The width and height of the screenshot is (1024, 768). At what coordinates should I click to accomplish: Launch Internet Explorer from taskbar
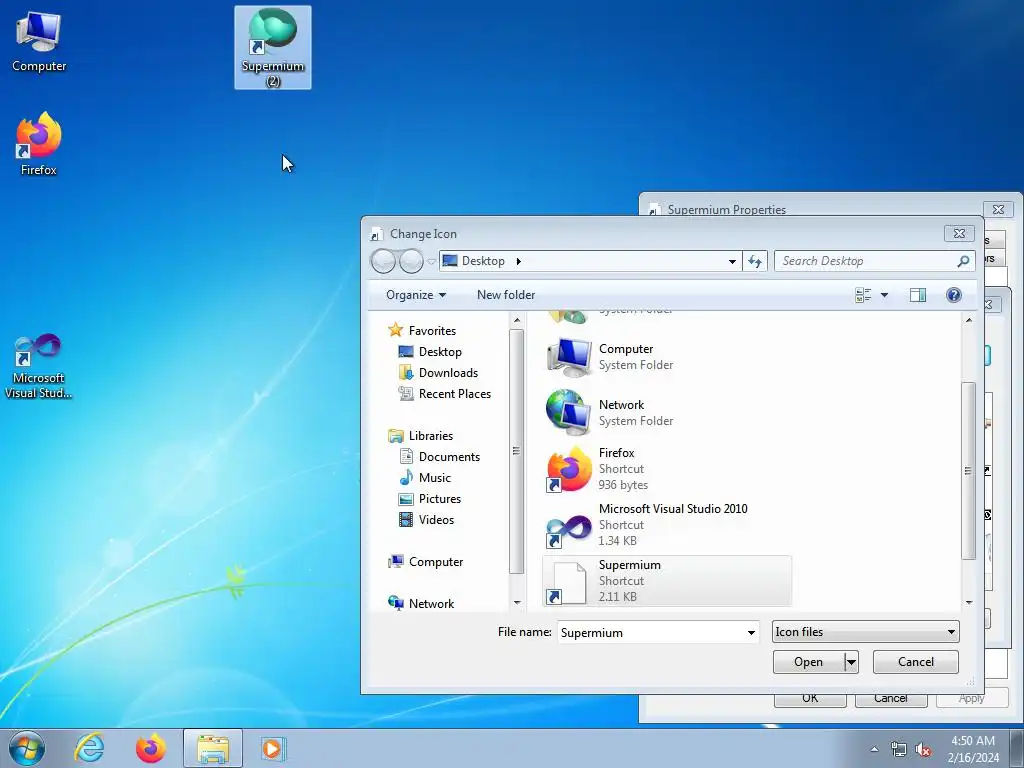pos(89,748)
